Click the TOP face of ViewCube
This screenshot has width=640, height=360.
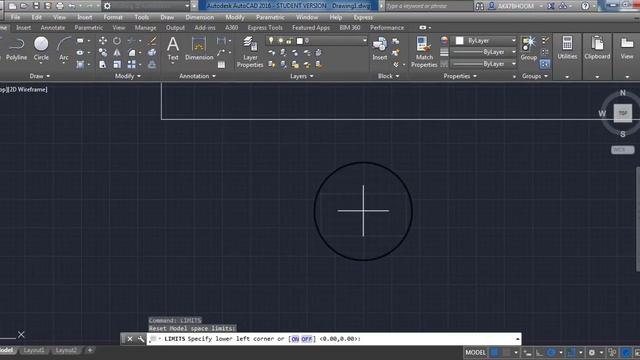[623, 113]
